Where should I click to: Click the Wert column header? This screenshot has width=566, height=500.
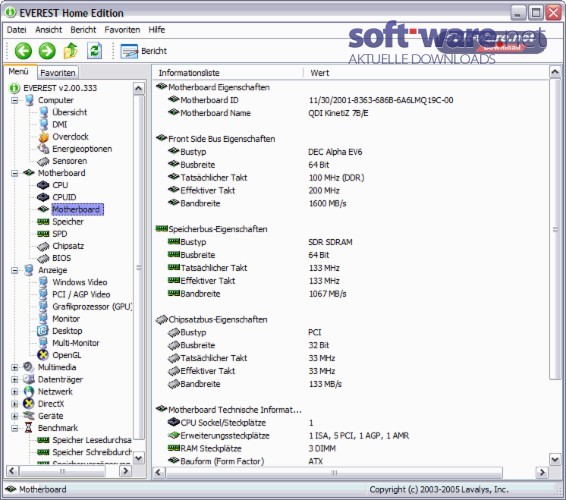coord(425,73)
